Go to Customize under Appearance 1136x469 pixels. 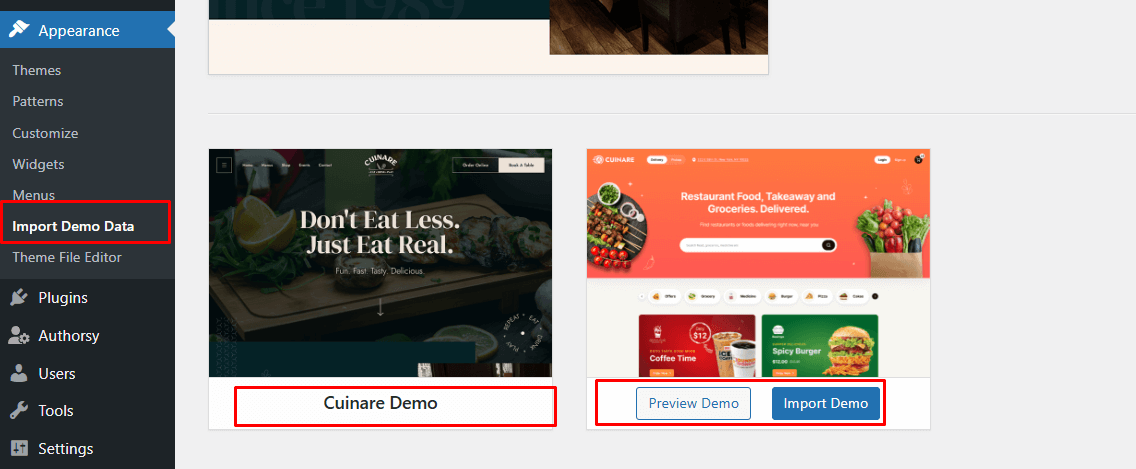click(45, 133)
